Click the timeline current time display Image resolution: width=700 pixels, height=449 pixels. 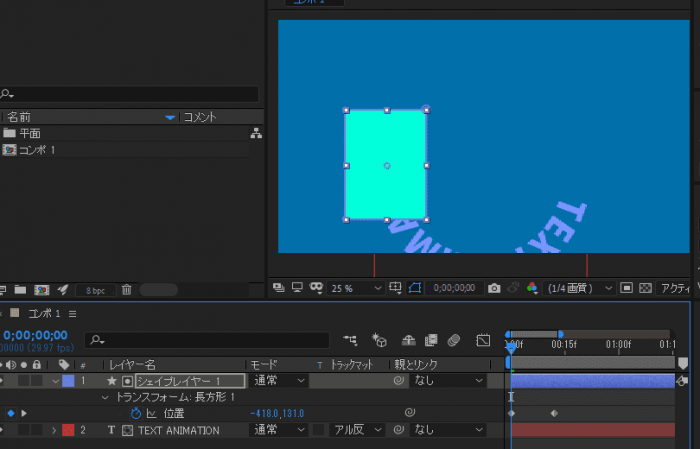pos(36,335)
